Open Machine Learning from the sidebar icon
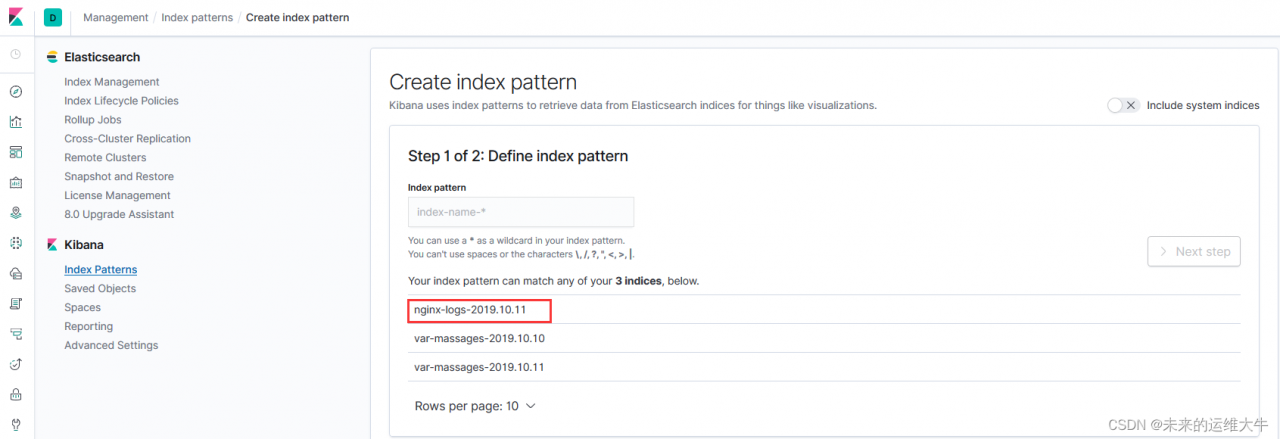Viewport: 1280px width, 439px height. (x=15, y=242)
